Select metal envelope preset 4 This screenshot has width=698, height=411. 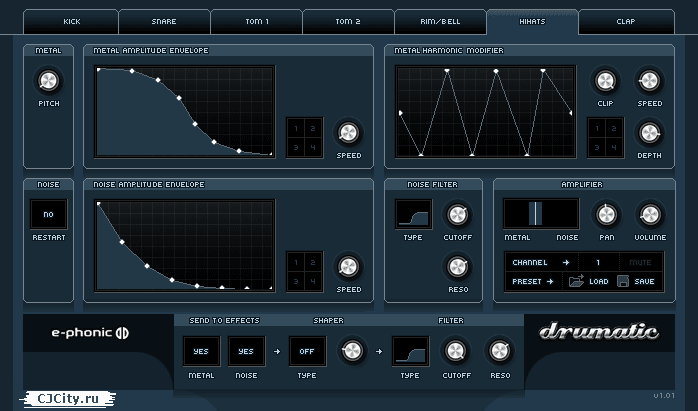313,147
